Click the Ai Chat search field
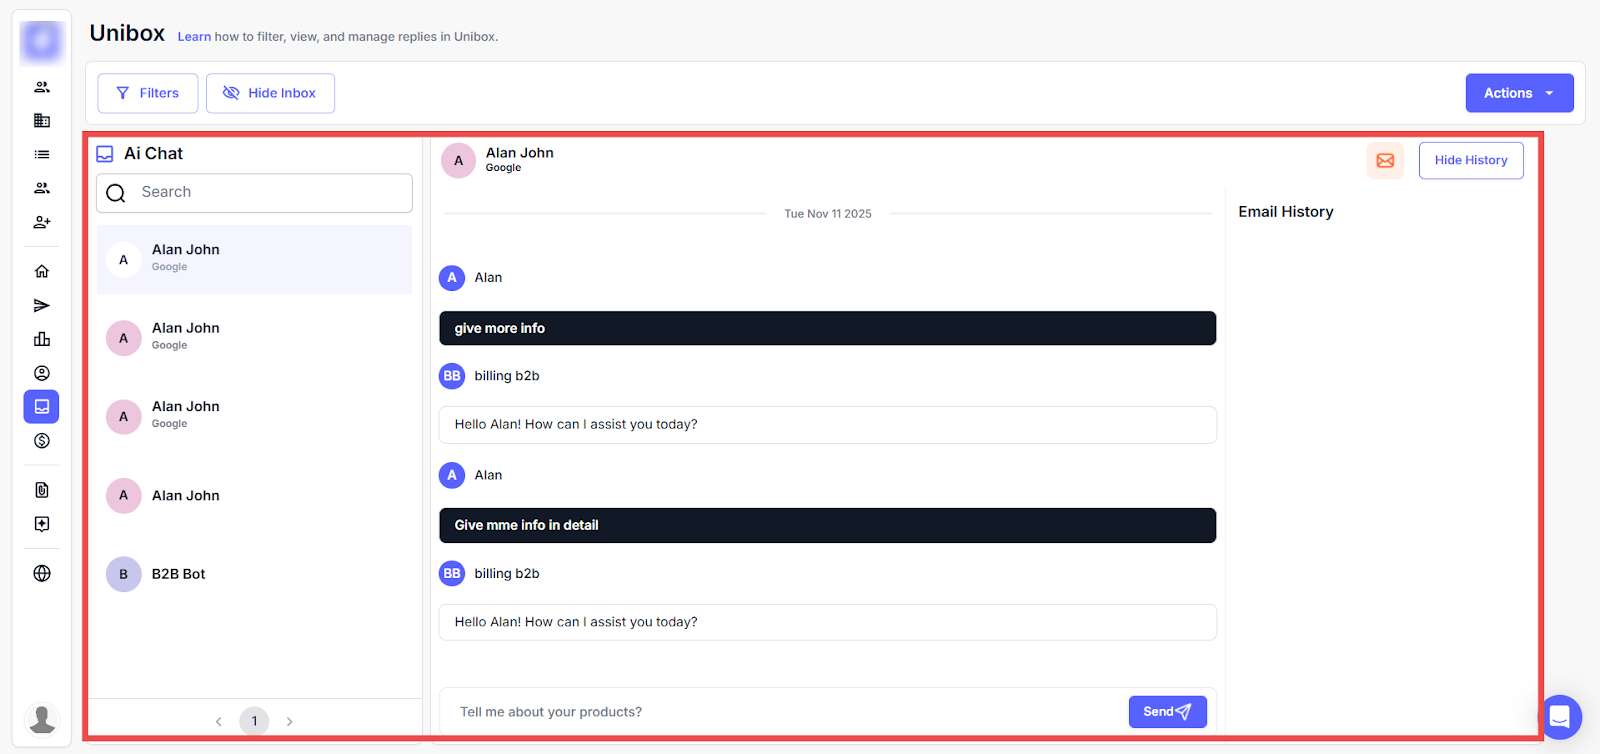Viewport: 1600px width, 754px height. tap(270, 192)
